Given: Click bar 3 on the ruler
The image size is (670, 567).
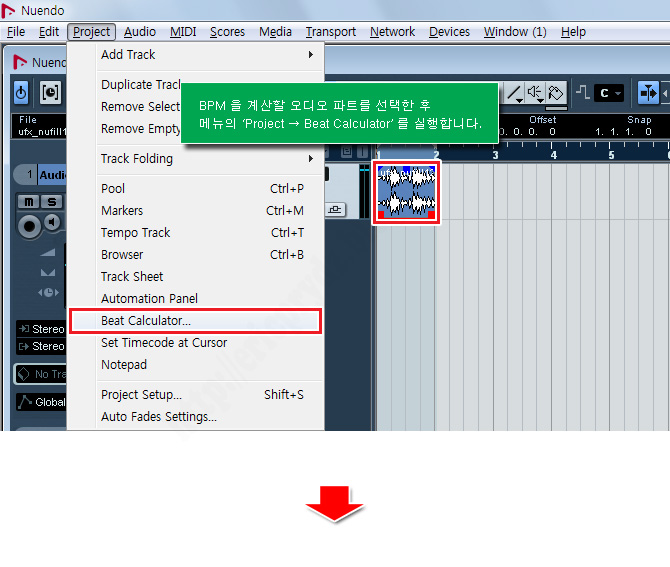Looking at the screenshot, I should click(x=495, y=155).
